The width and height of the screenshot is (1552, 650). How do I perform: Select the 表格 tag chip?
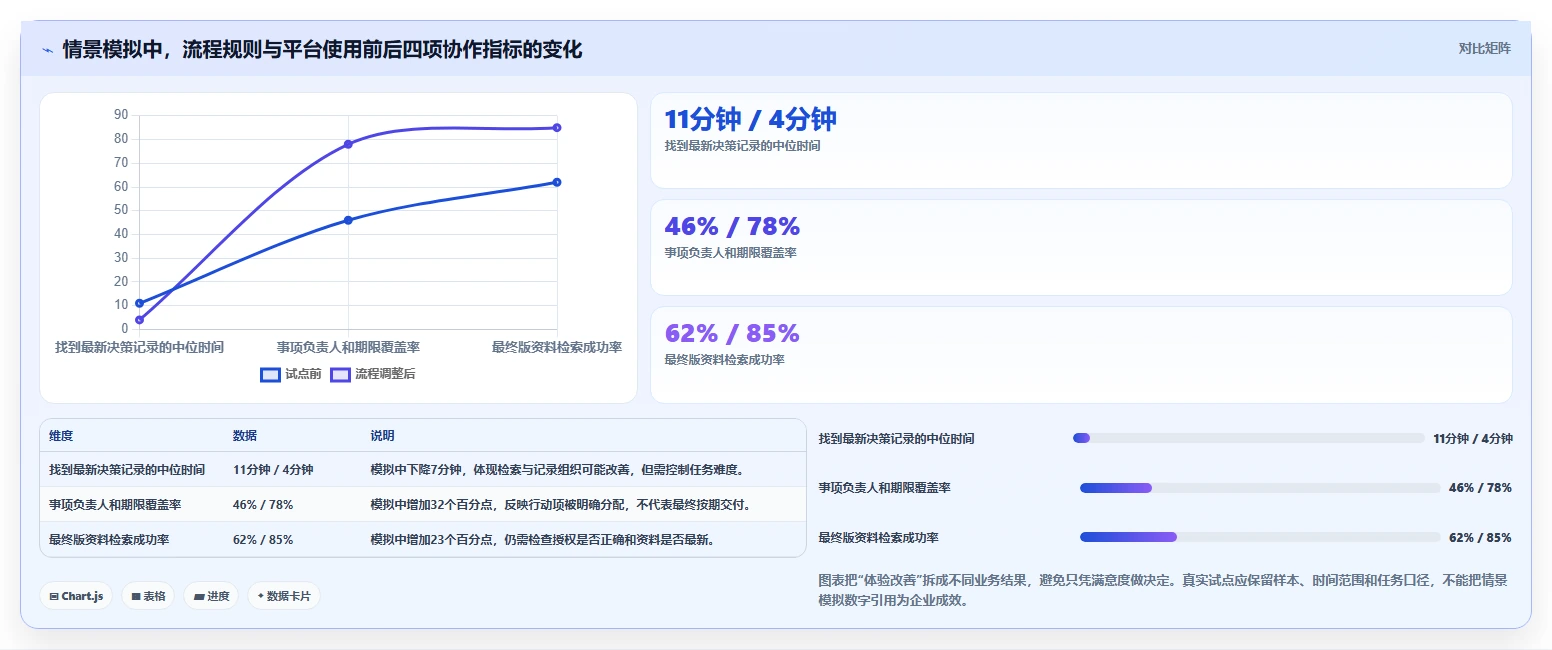(x=149, y=596)
